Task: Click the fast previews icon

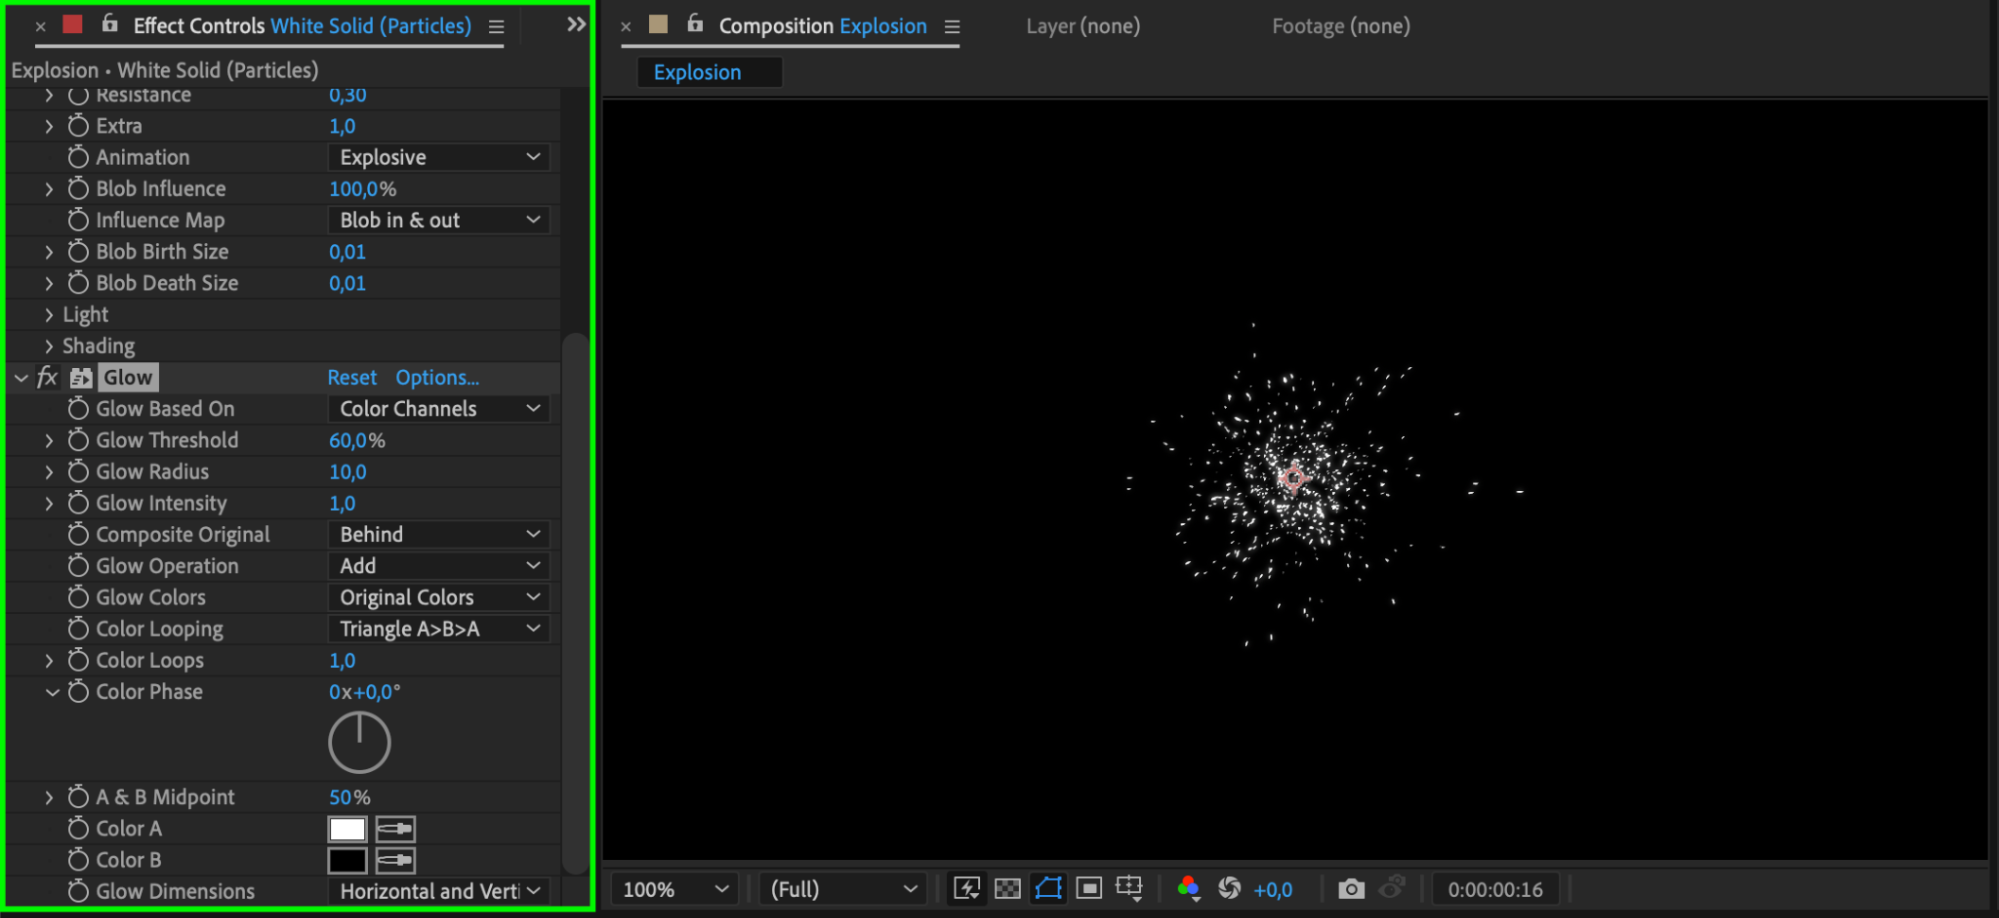Action: point(967,889)
